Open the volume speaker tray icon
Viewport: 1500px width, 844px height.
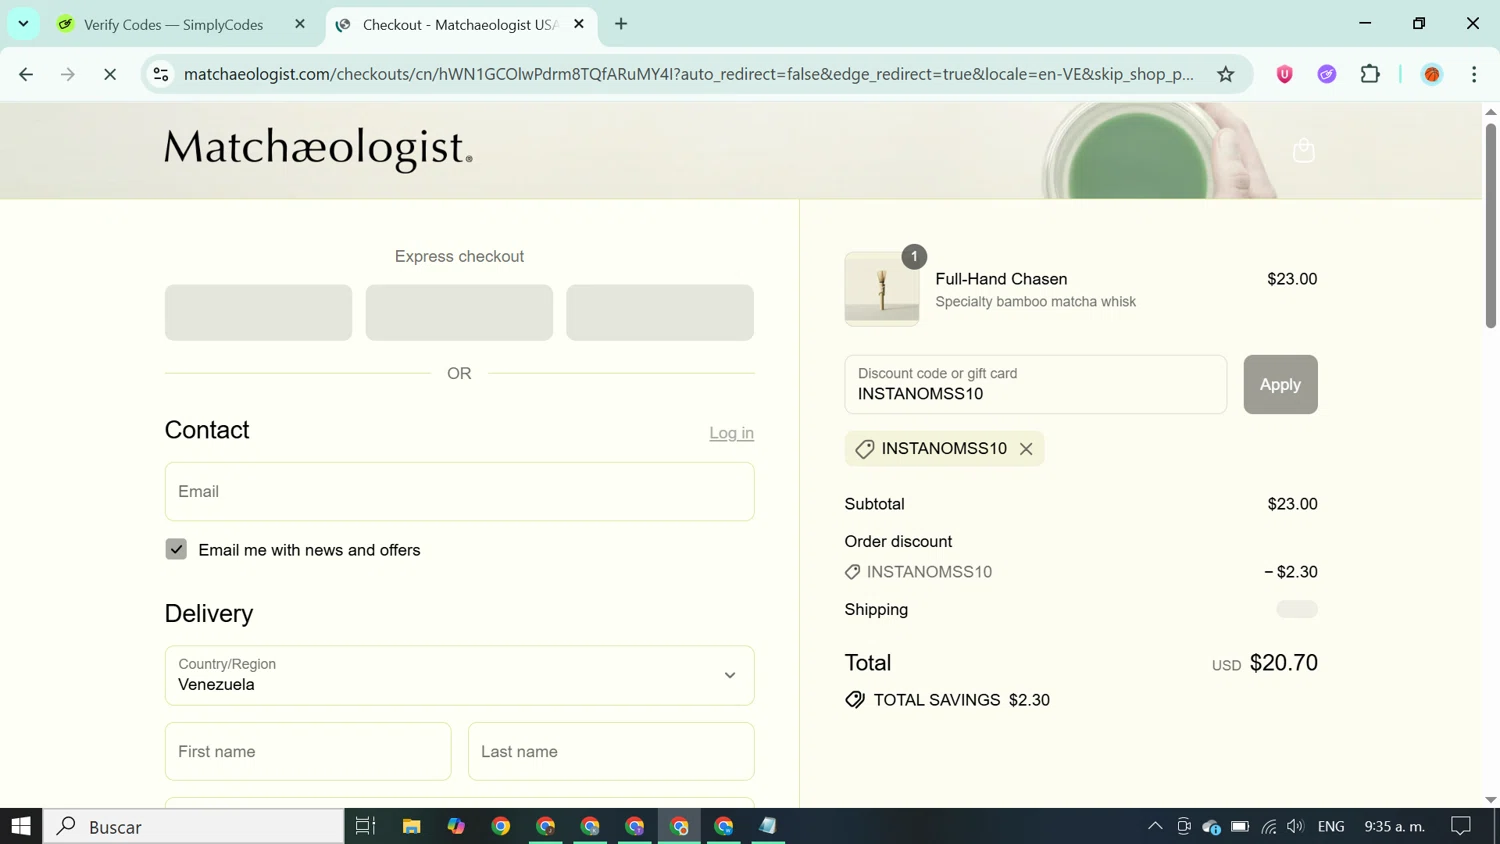click(x=1295, y=826)
